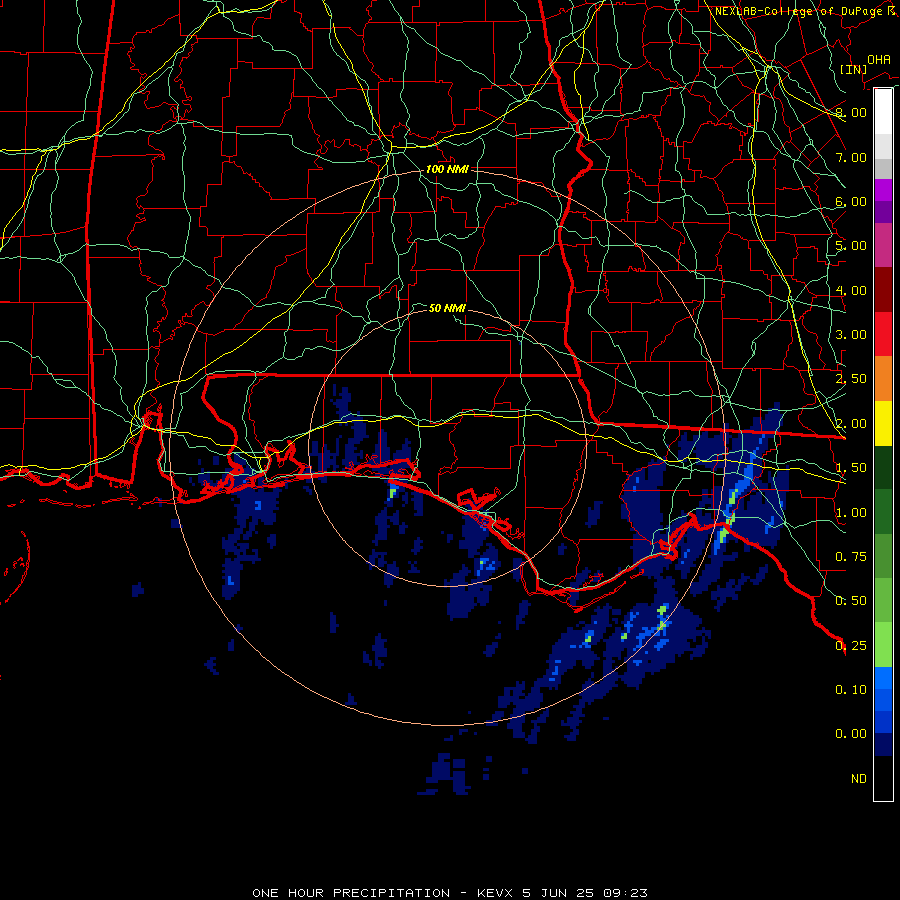Click the 0.00 legend value

coord(851,734)
